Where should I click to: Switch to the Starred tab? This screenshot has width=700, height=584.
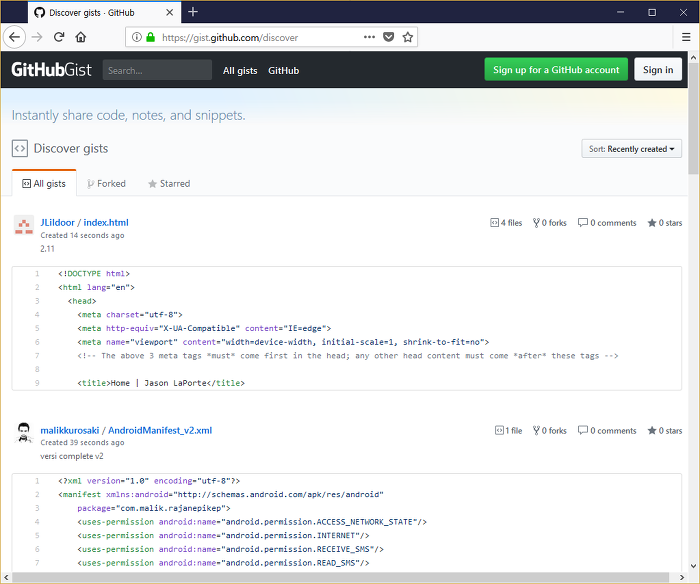(x=169, y=184)
